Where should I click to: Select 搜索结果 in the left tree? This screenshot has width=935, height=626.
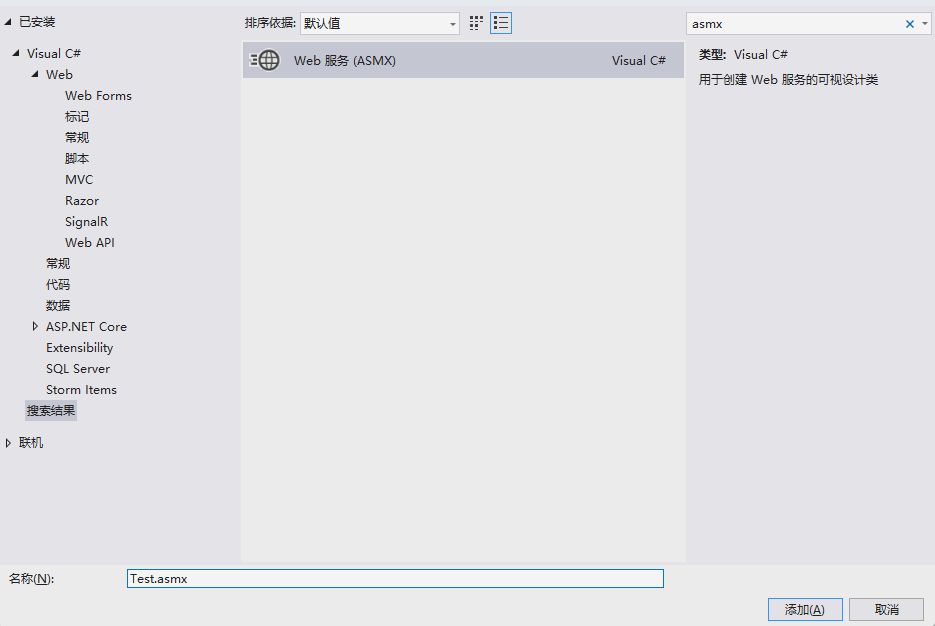point(51,411)
